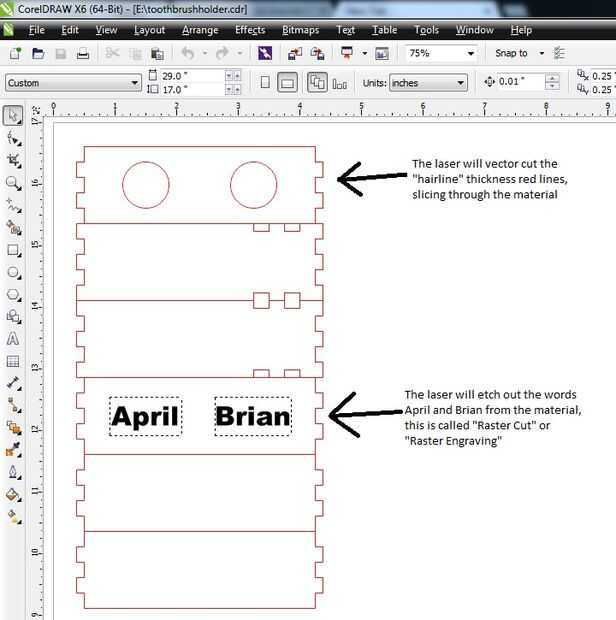This screenshot has width=616, height=620.
Task: Click the Search Content icon
Action: [265, 53]
